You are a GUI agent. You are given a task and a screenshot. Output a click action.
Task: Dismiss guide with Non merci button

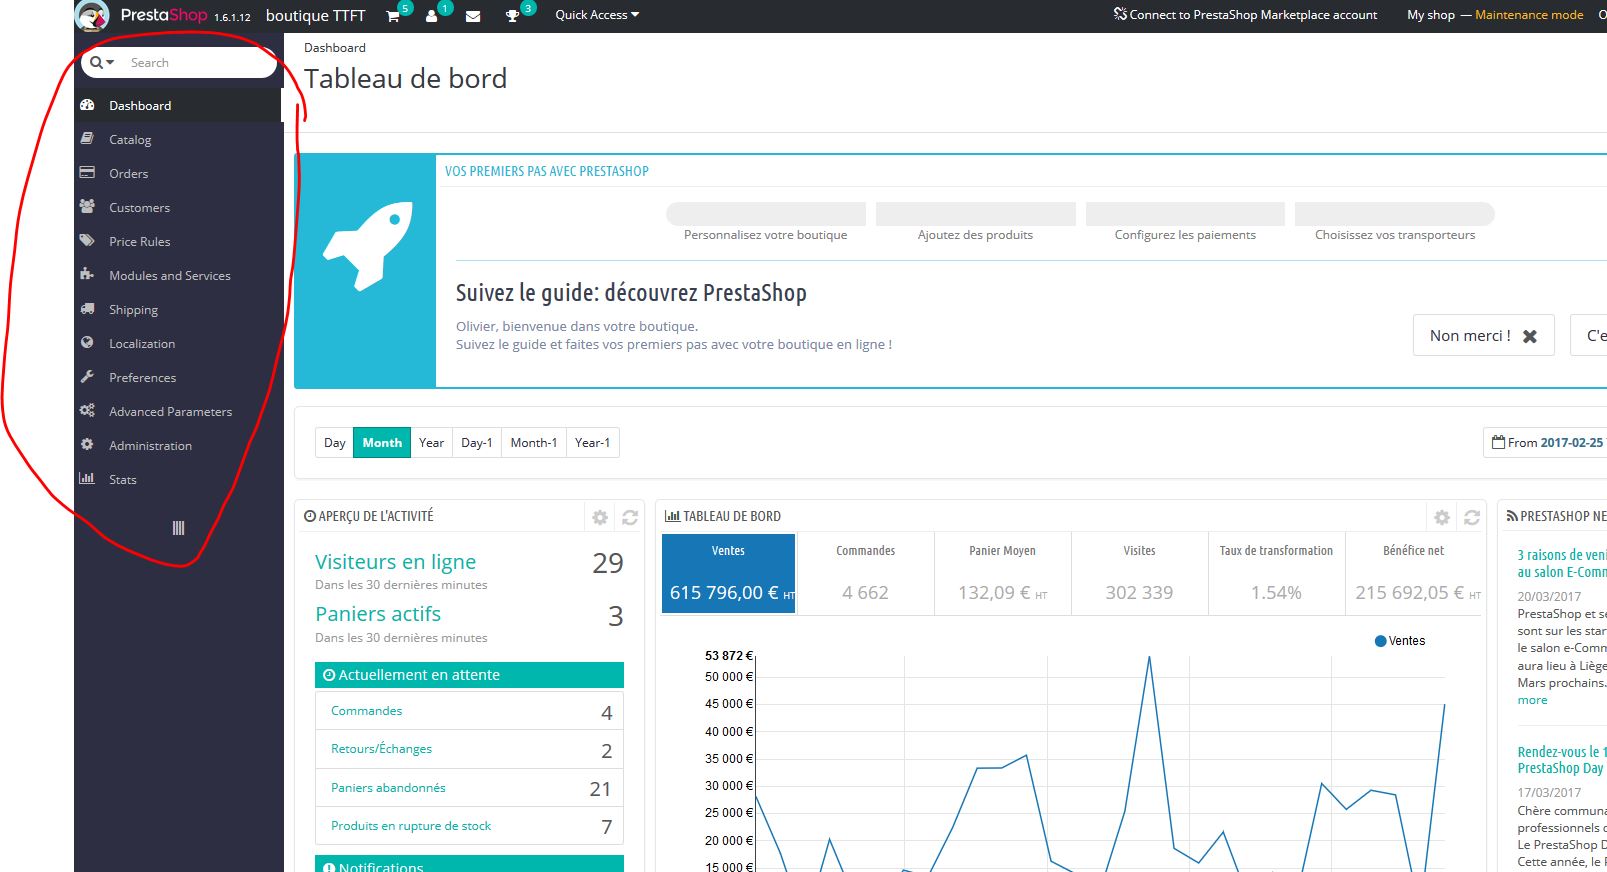tap(1484, 335)
